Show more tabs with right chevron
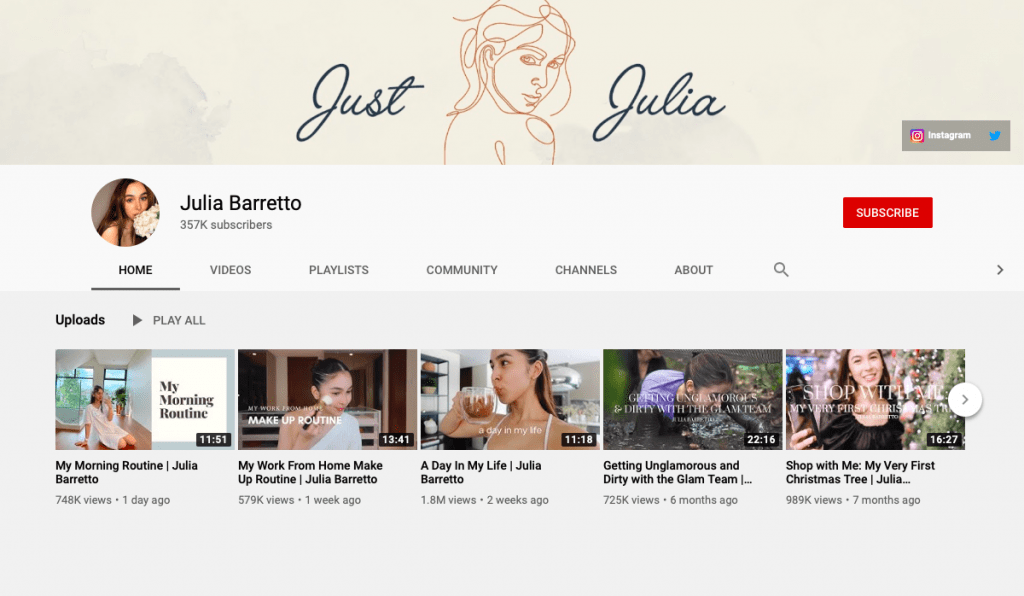Screen dimensions: 1024x596 point(1000,270)
